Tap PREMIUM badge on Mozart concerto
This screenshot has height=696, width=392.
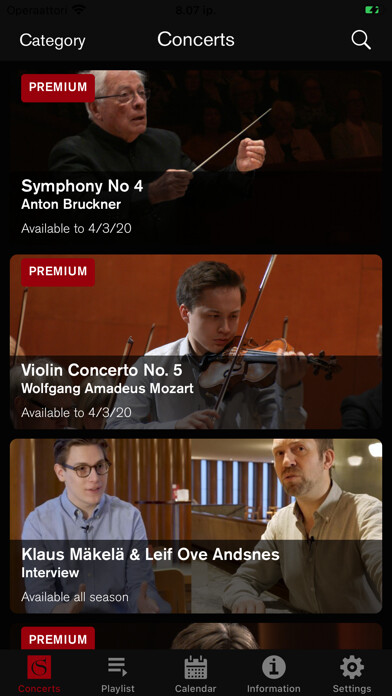point(58,272)
